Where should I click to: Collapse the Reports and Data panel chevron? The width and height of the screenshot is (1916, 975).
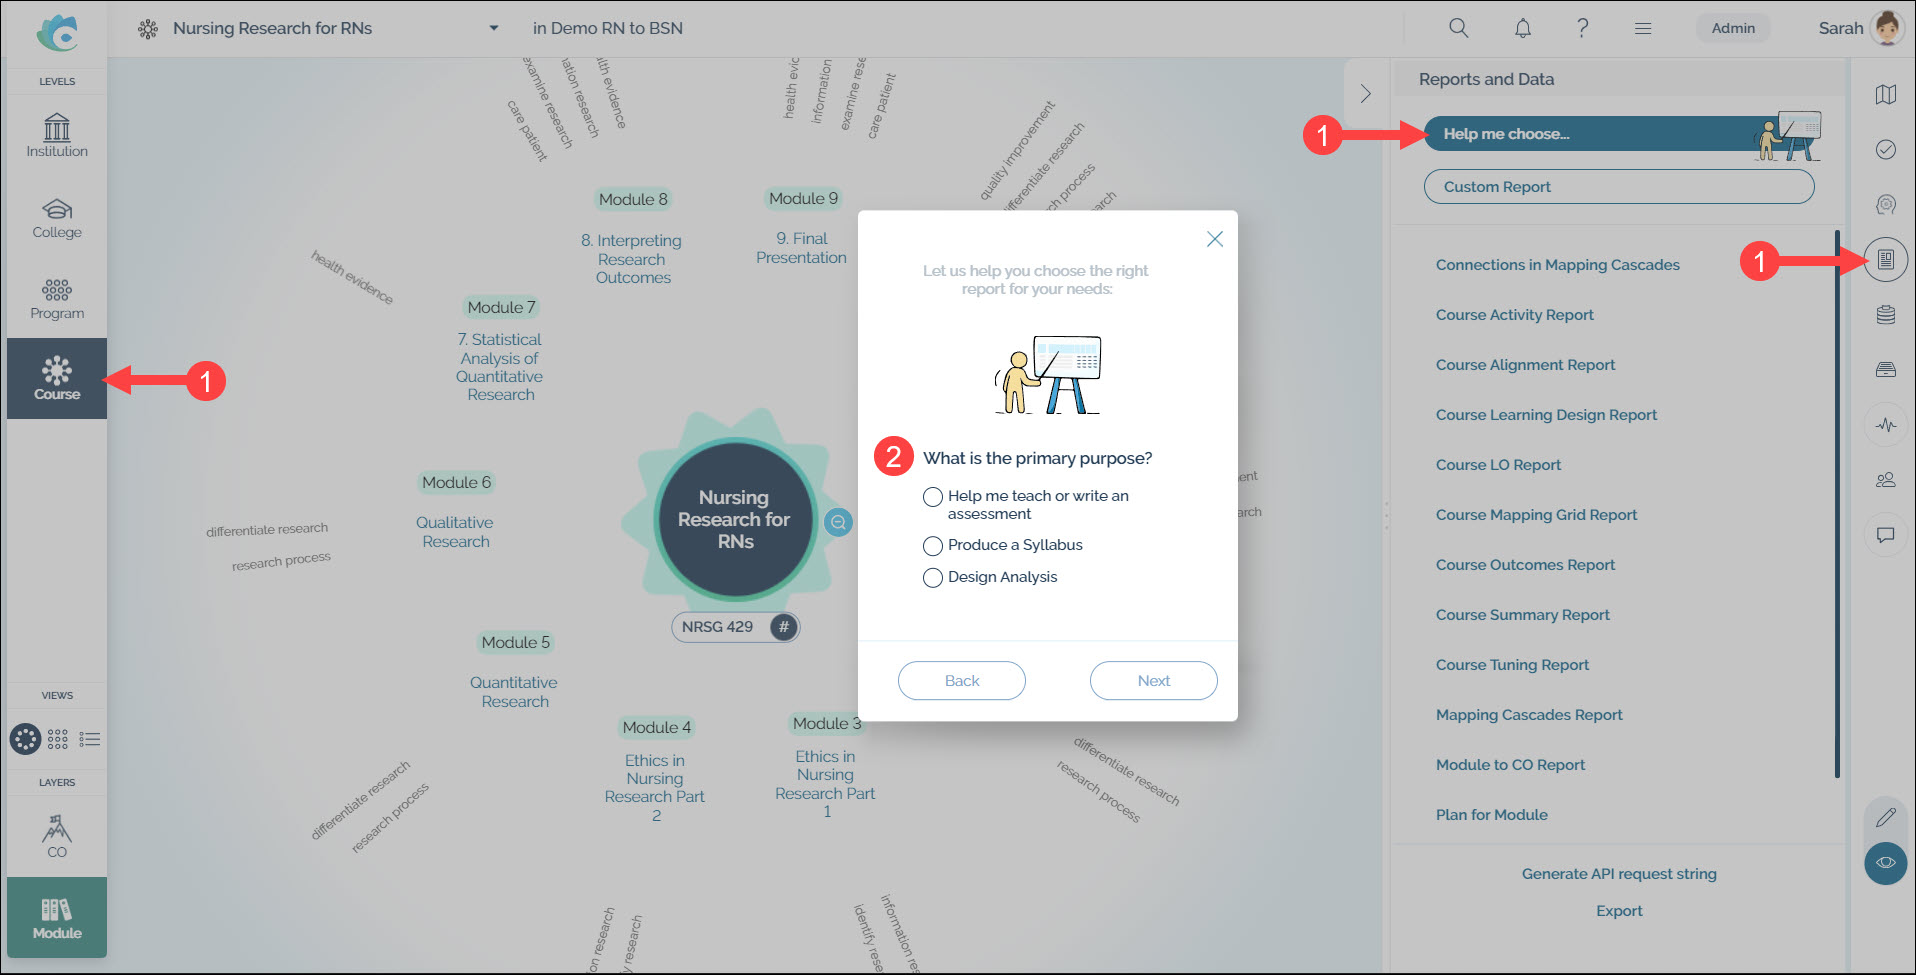point(1365,94)
